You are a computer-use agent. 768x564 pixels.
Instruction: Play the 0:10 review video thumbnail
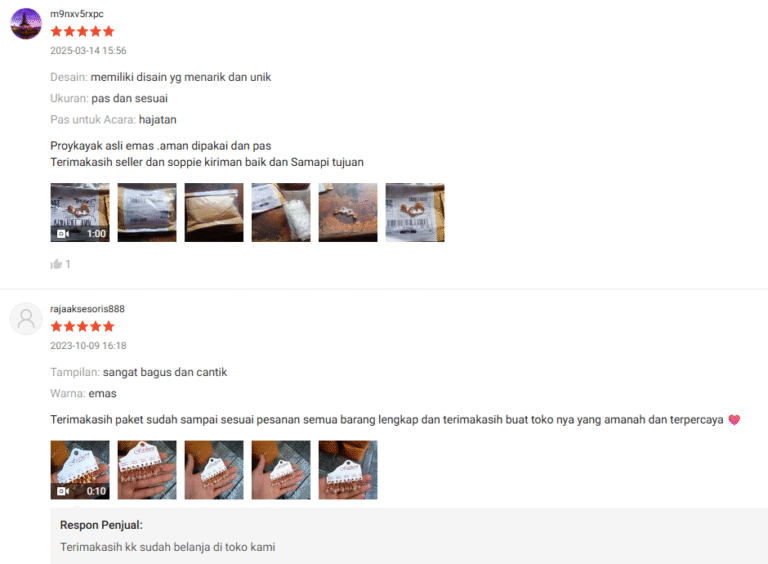80,470
